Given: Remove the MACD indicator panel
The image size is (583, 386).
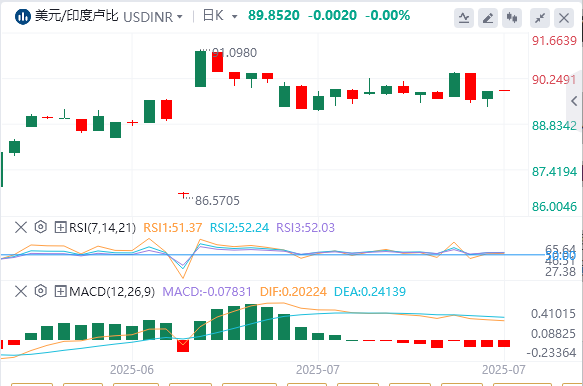Looking at the screenshot, I should (21, 291).
